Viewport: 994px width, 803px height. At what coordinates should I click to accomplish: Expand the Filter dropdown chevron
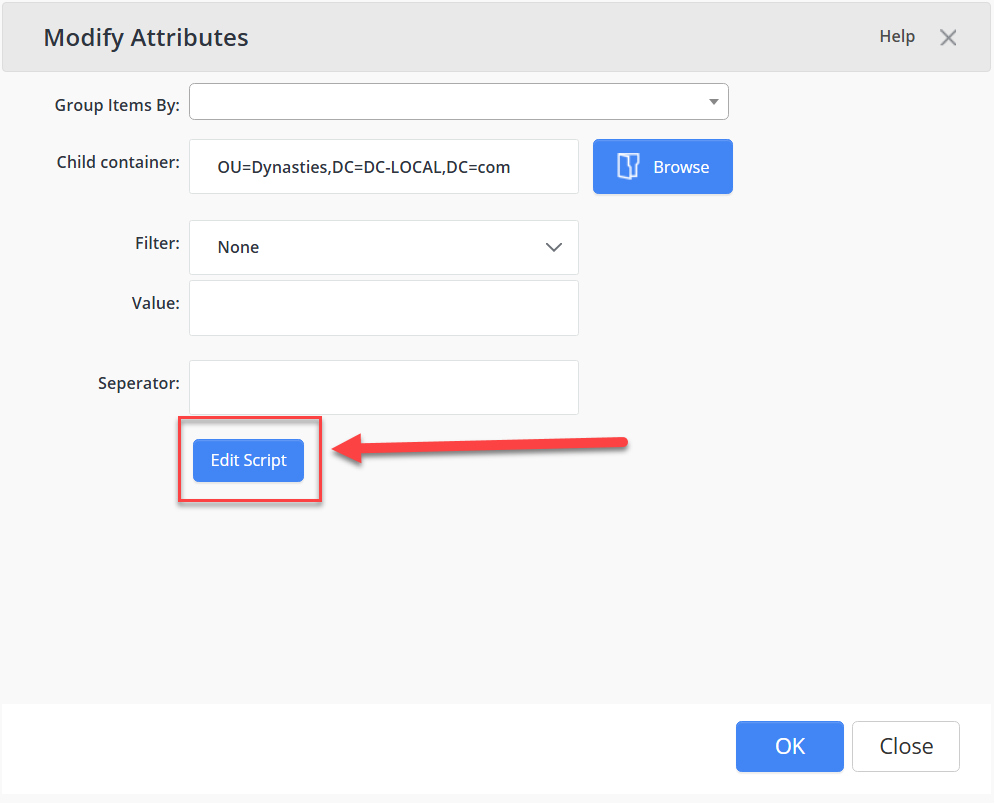pyautogui.click(x=554, y=247)
